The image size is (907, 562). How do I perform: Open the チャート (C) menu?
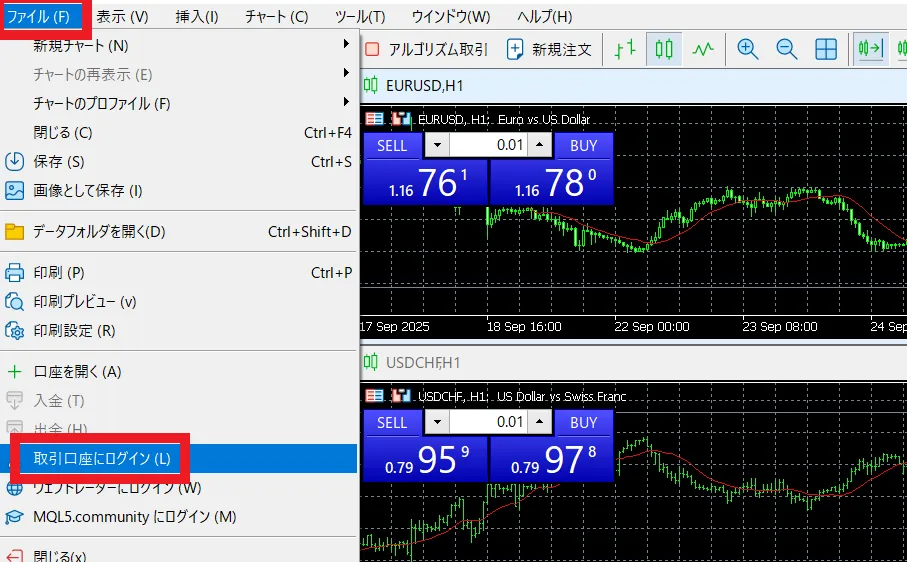click(277, 16)
